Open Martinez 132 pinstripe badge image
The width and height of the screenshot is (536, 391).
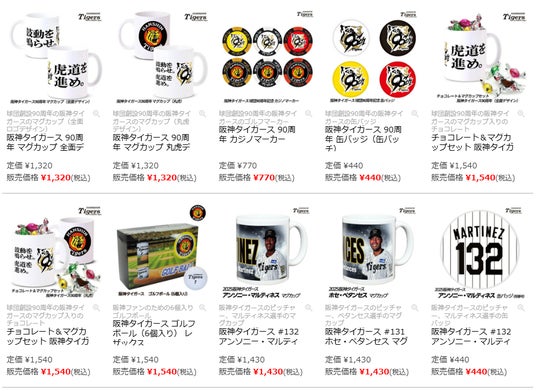[x=480, y=252]
